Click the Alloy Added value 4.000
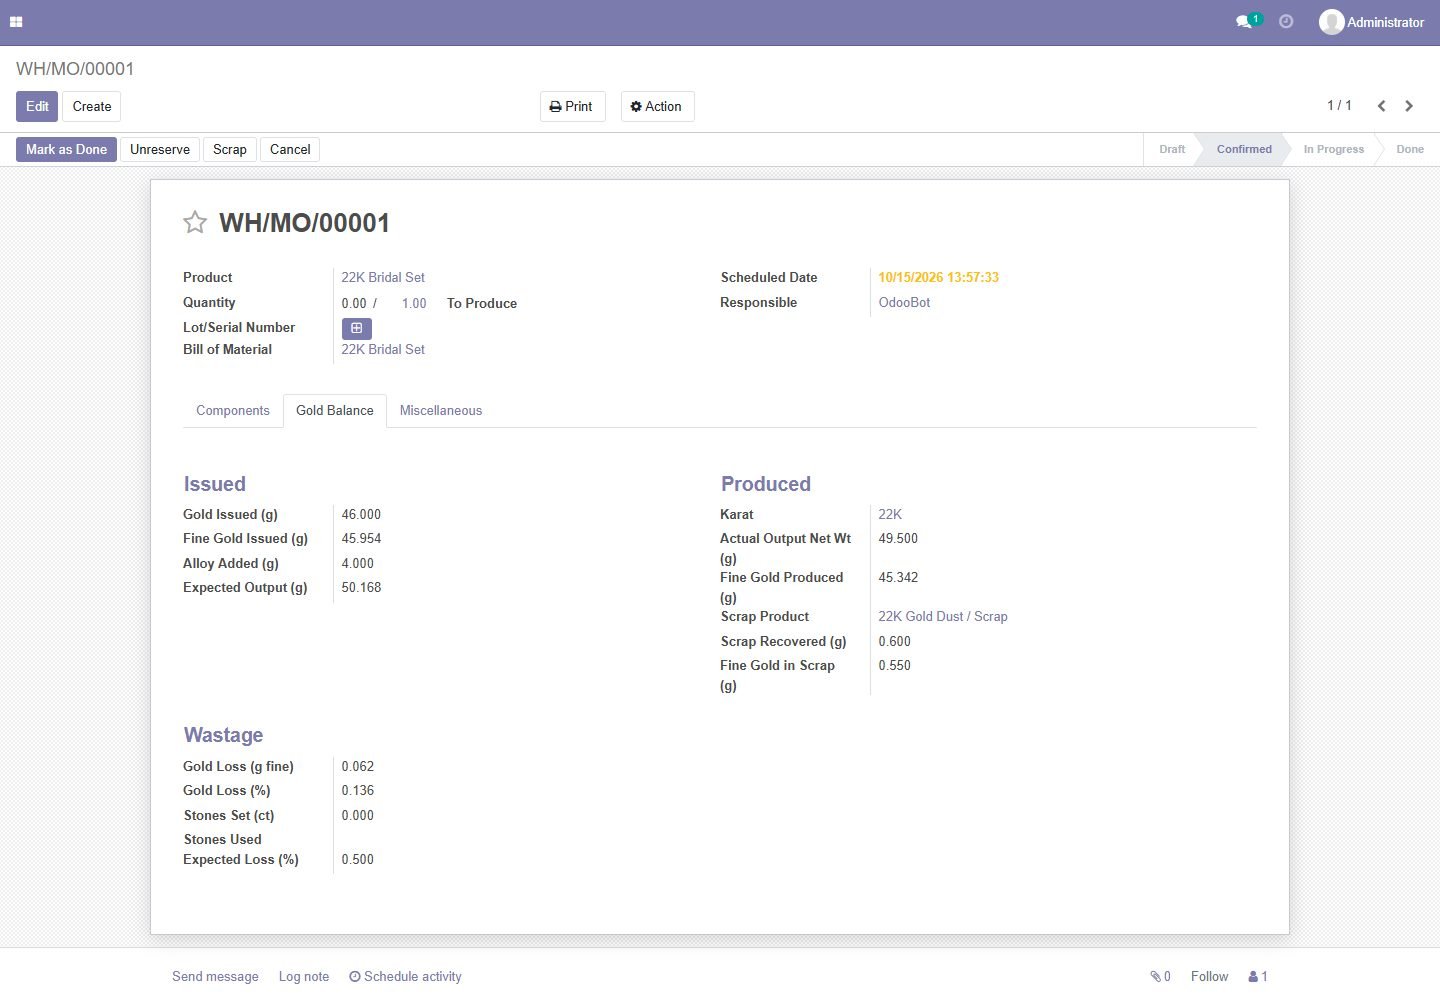This screenshot has width=1440, height=1000. (x=357, y=564)
